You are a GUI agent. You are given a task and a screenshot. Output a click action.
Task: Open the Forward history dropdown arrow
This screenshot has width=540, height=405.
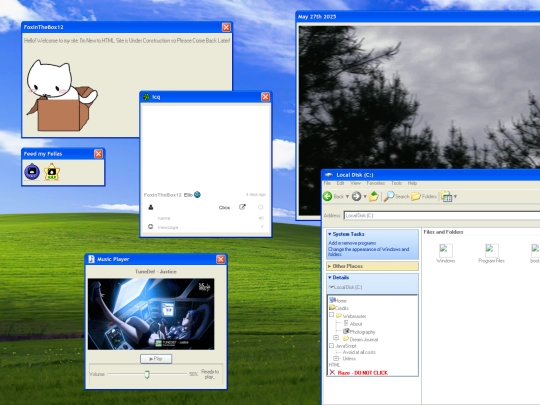[x=365, y=197]
